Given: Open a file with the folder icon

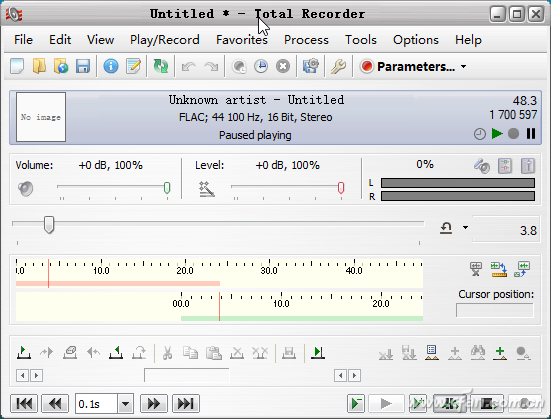Looking at the screenshot, I should 39,66.
